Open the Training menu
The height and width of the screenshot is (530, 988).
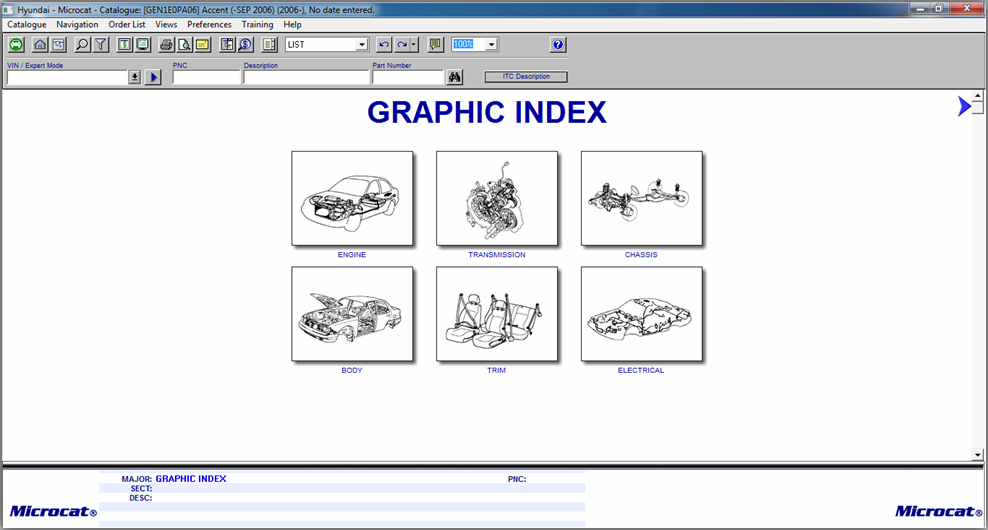point(257,25)
